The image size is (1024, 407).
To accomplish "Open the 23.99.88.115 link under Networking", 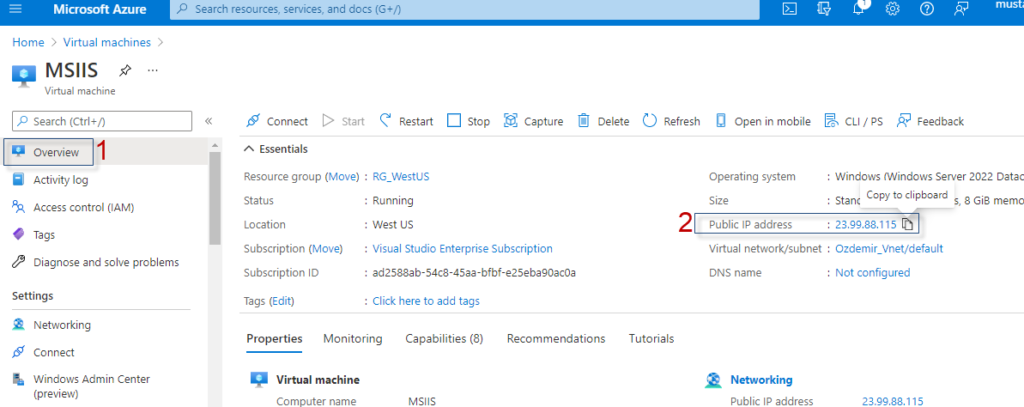I will [893, 401].
